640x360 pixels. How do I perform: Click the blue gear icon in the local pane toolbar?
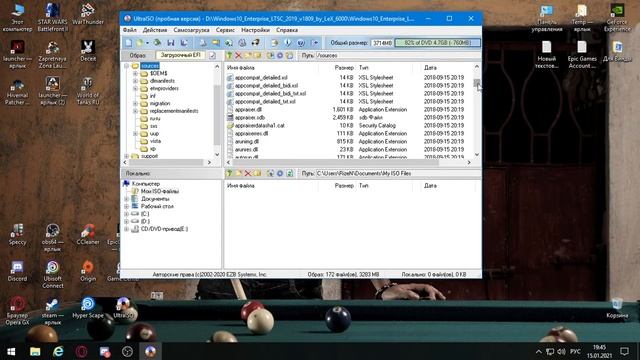(280, 173)
